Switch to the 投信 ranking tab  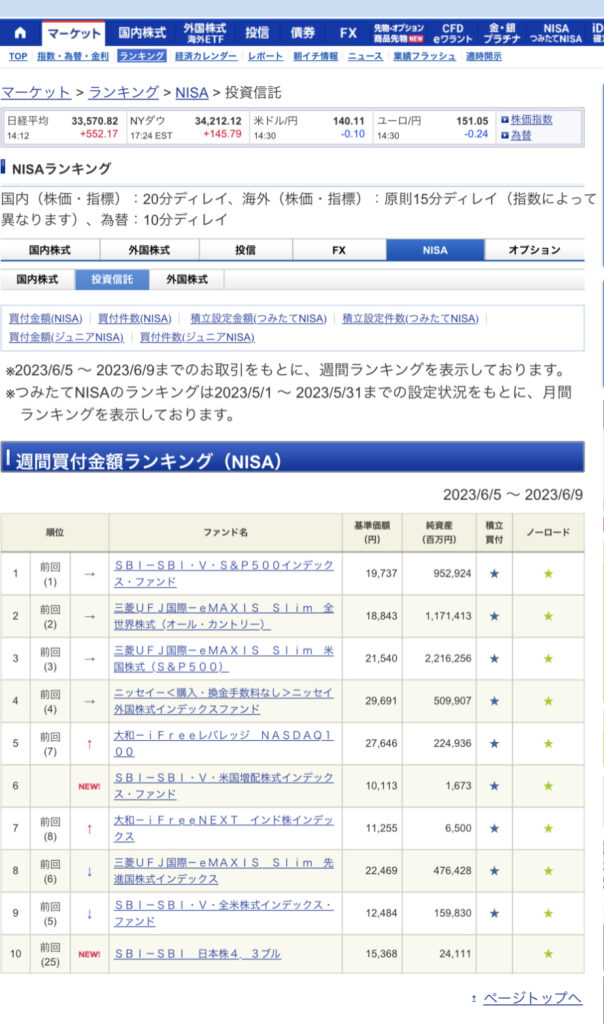point(246,250)
